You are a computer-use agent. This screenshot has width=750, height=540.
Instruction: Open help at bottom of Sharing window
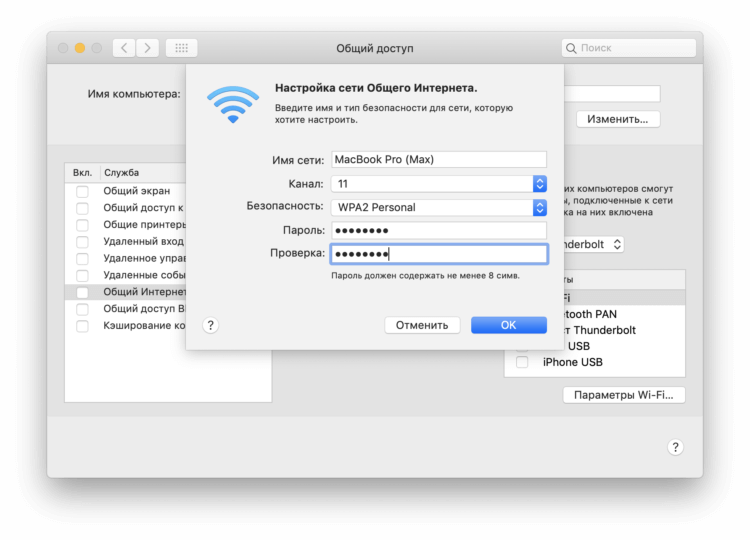675,447
